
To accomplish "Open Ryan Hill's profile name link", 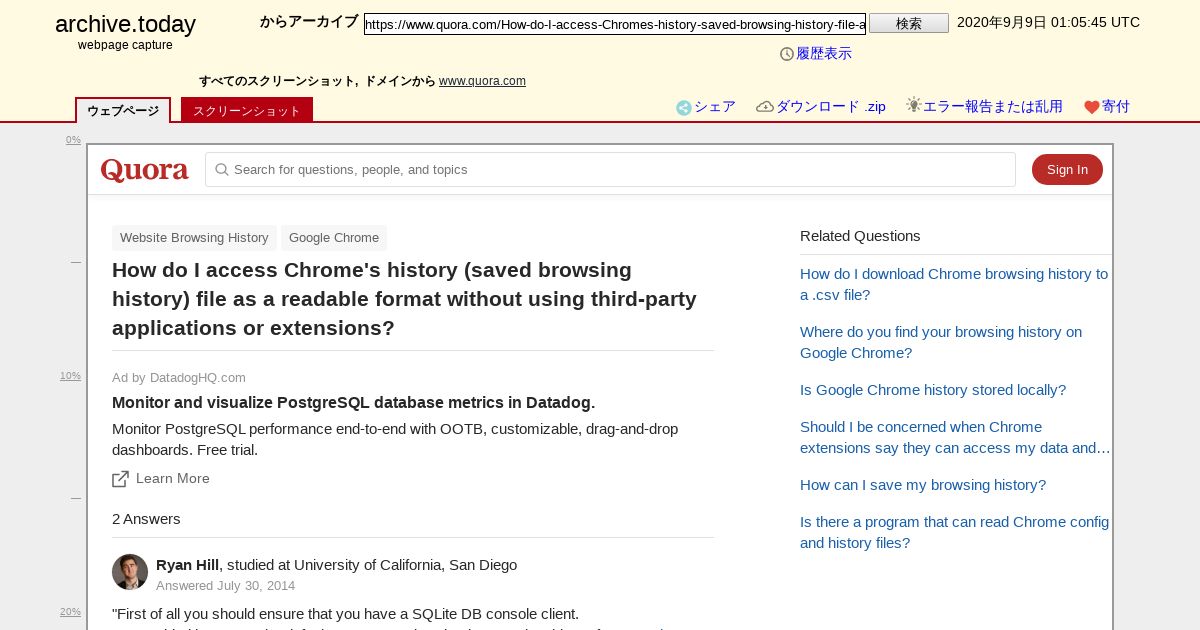I will tap(187, 565).
